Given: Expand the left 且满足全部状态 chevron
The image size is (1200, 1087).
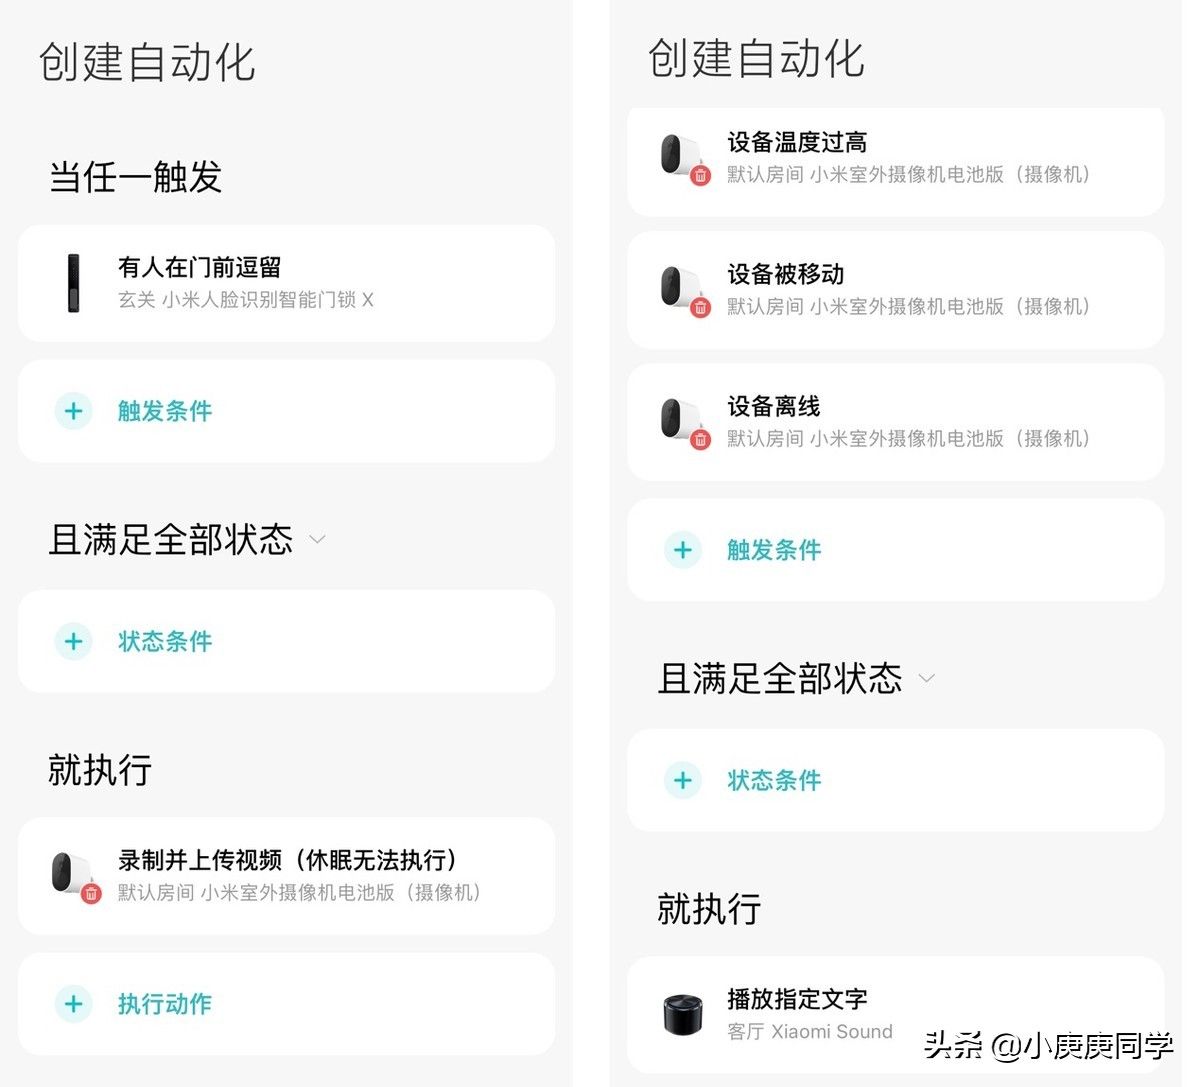Looking at the screenshot, I should [318, 540].
